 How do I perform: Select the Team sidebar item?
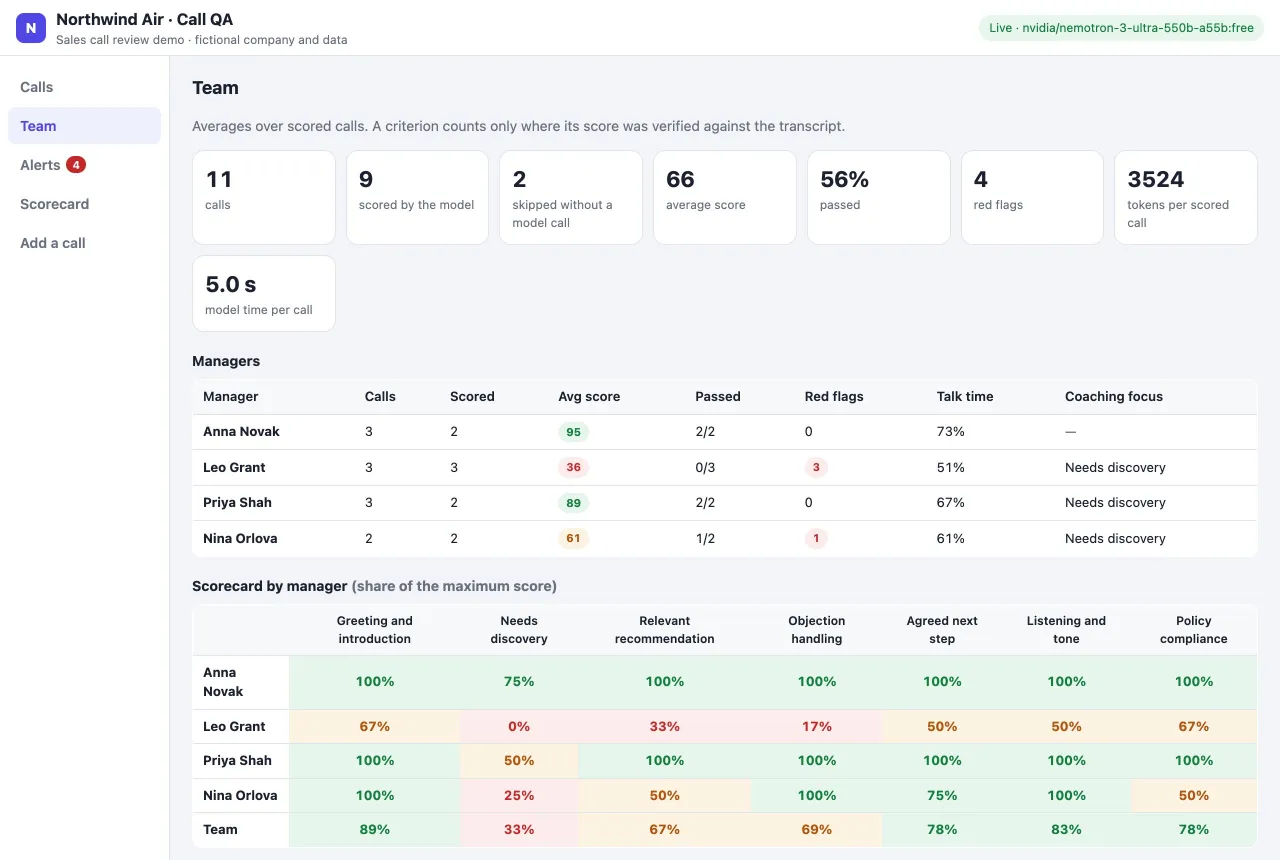tap(84, 126)
